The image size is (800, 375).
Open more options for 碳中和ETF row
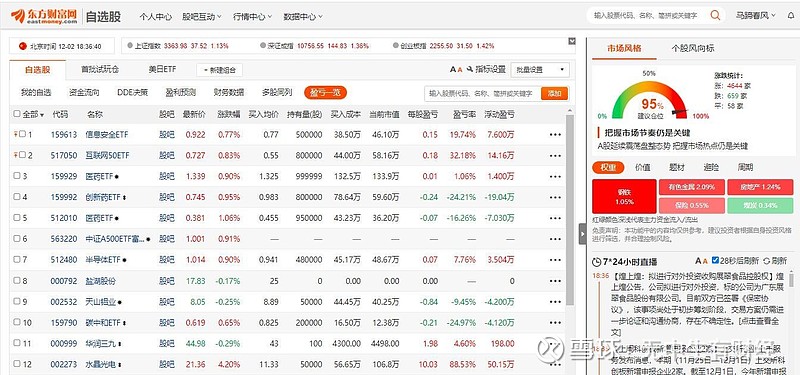pyautogui.click(x=555, y=323)
